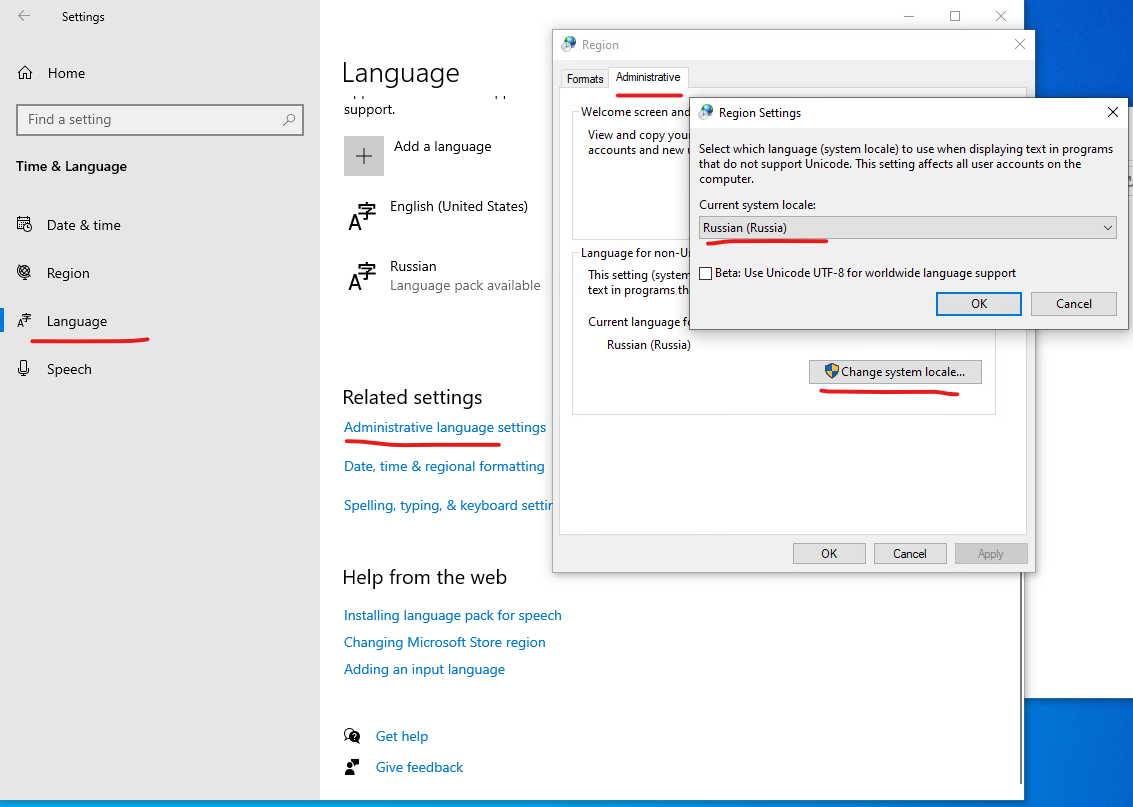Click the Region window globe icon

click(x=569, y=44)
